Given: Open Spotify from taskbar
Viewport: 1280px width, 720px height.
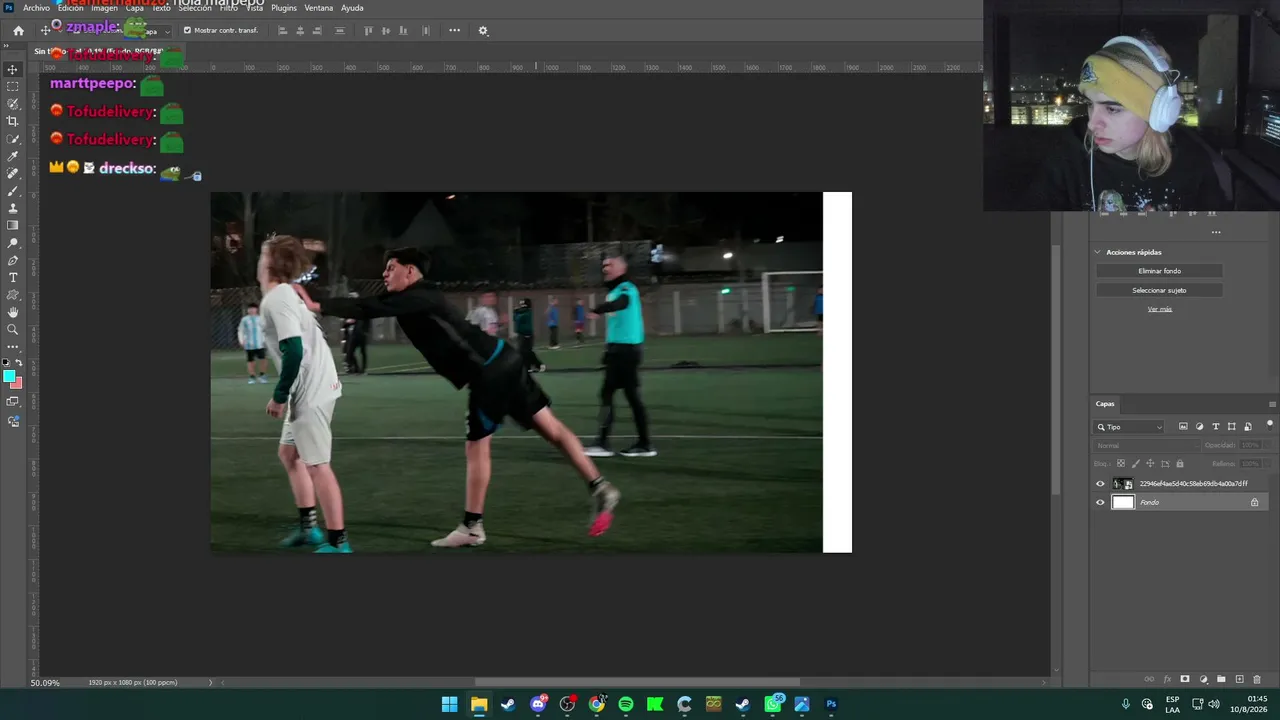Looking at the screenshot, I should [626, 704].
